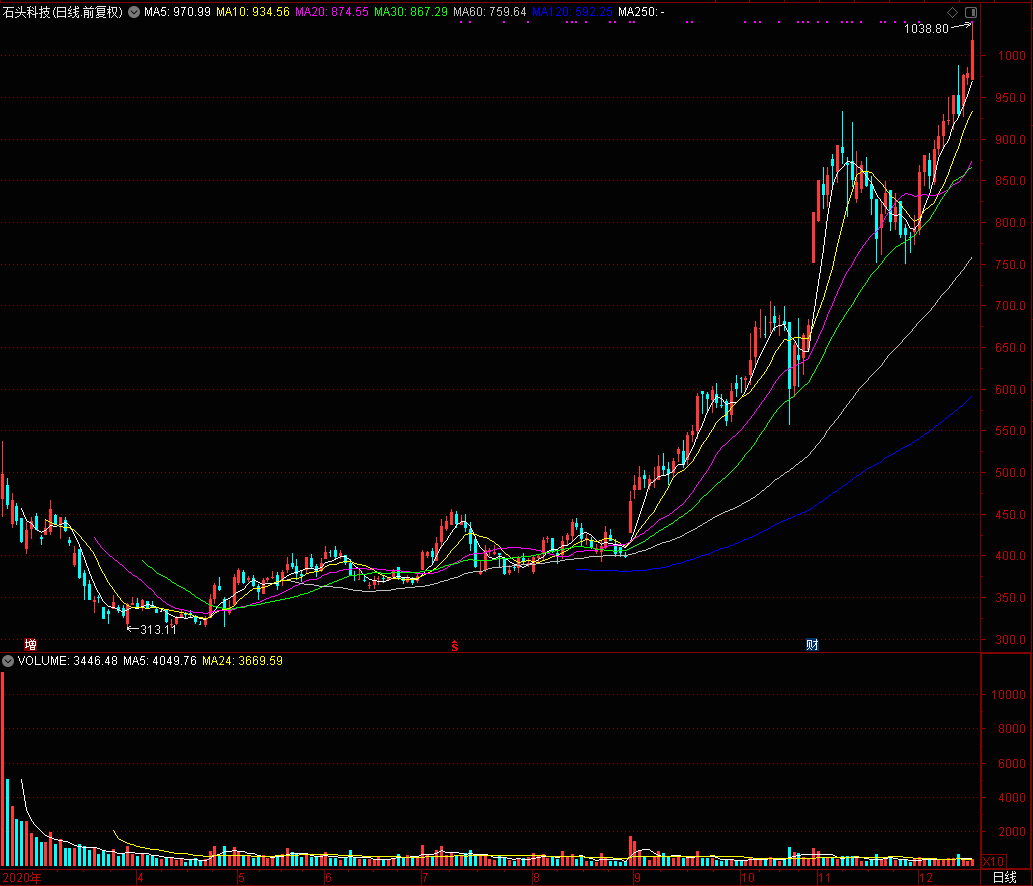Click the panel layout icon at top right

969,12
